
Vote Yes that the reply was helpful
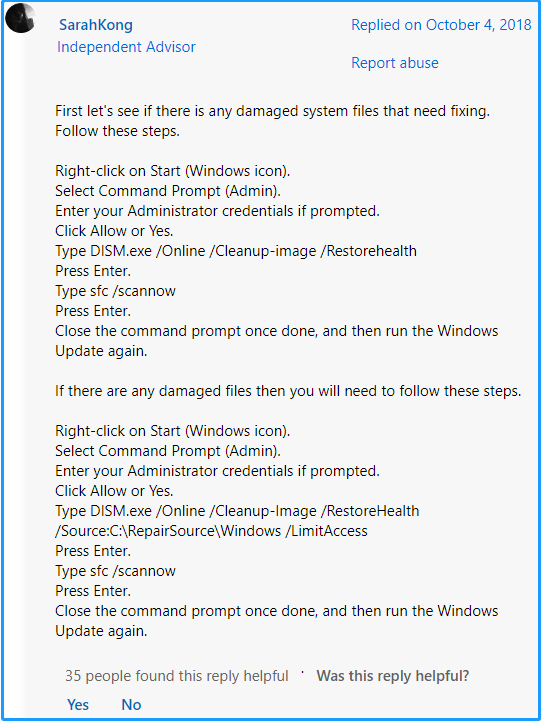pos(78,705)
